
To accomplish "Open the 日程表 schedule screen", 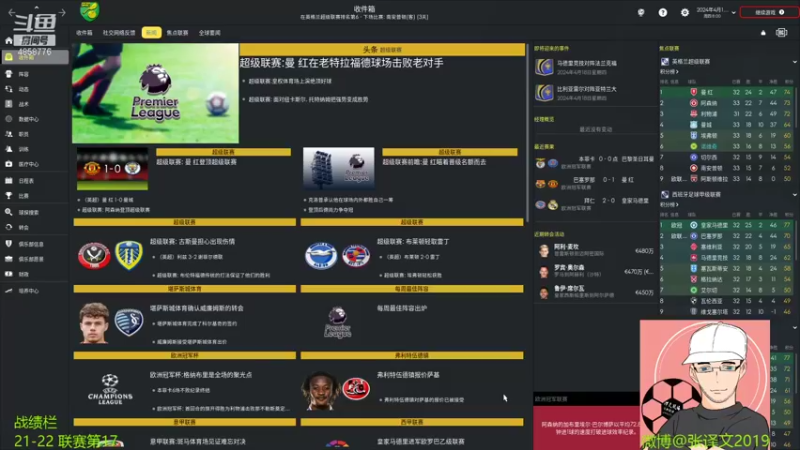I will point(35,181).
